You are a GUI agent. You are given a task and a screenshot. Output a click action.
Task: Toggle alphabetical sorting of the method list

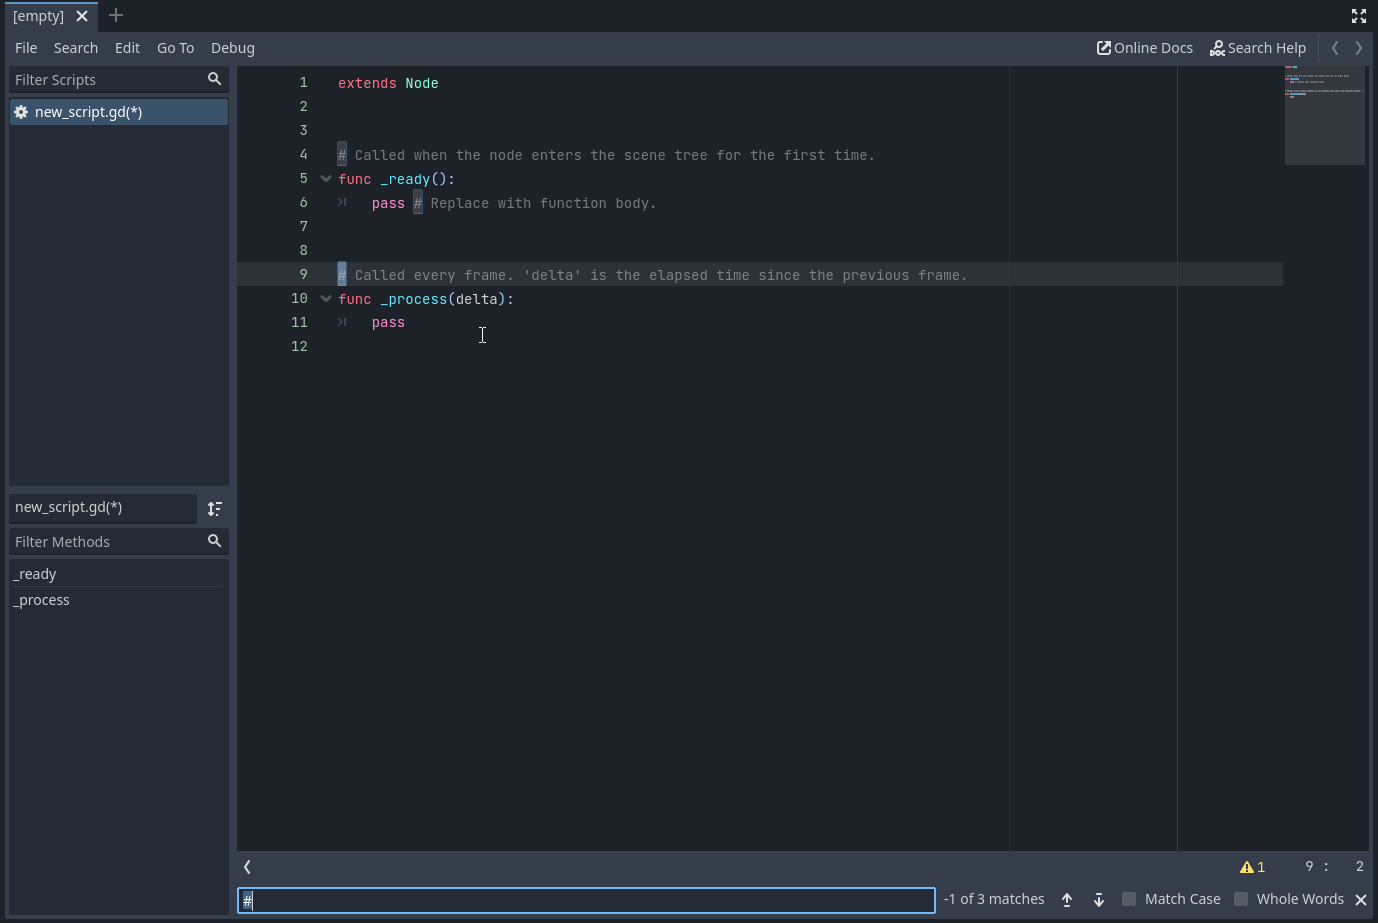pyautogui.click(x=214, y=508)
